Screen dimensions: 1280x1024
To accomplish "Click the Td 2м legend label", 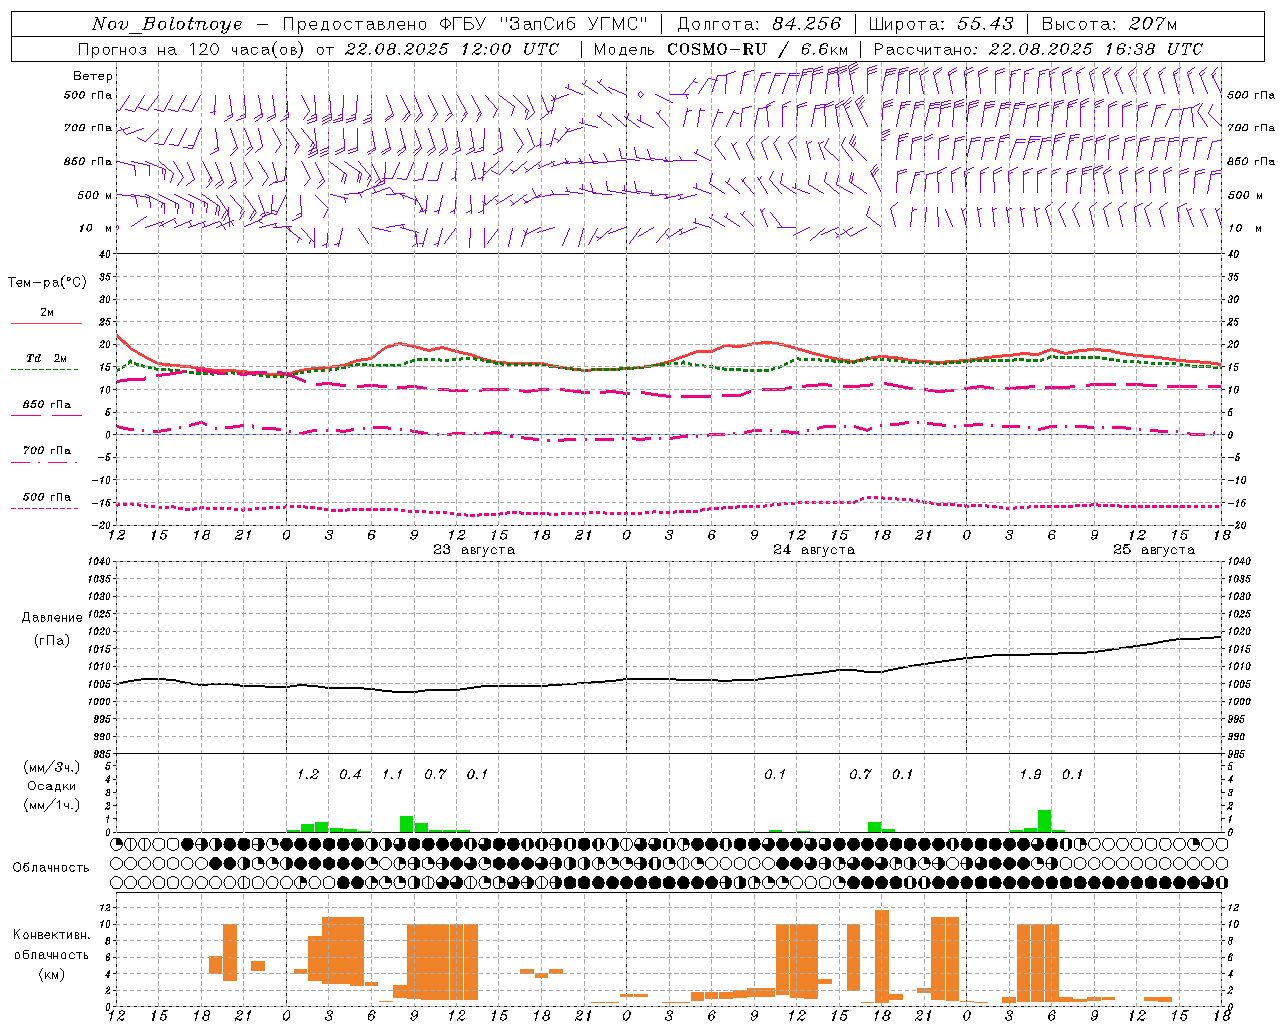I will point(47,358).
